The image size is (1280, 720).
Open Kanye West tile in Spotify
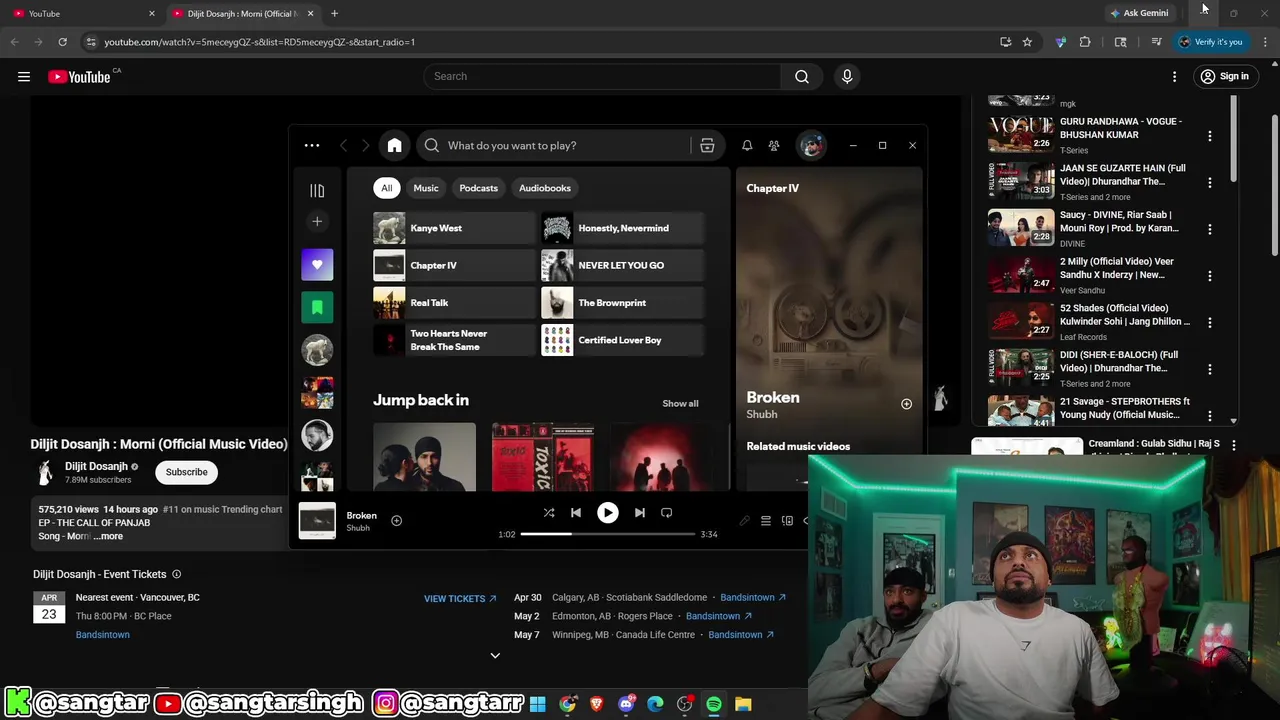click(x=454, y=228)
